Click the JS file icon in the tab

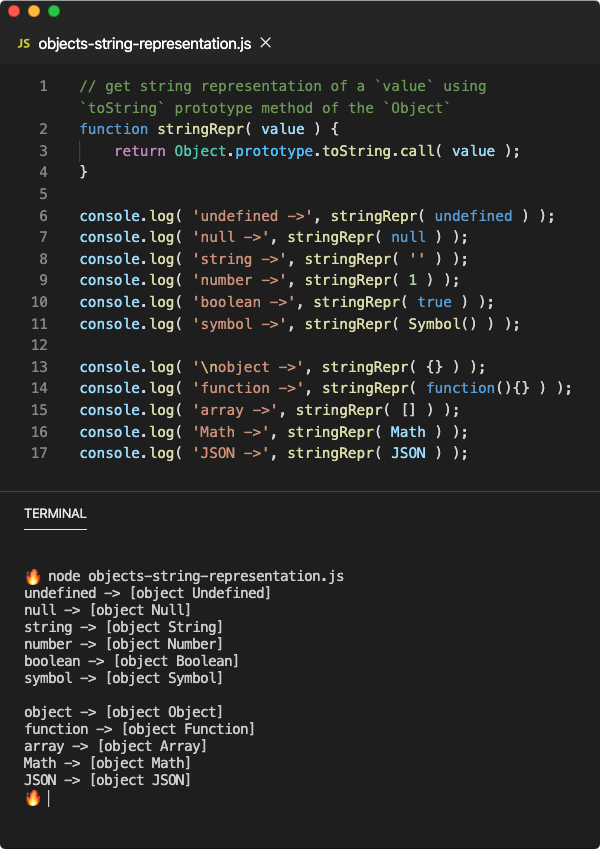tap(24, 44)
